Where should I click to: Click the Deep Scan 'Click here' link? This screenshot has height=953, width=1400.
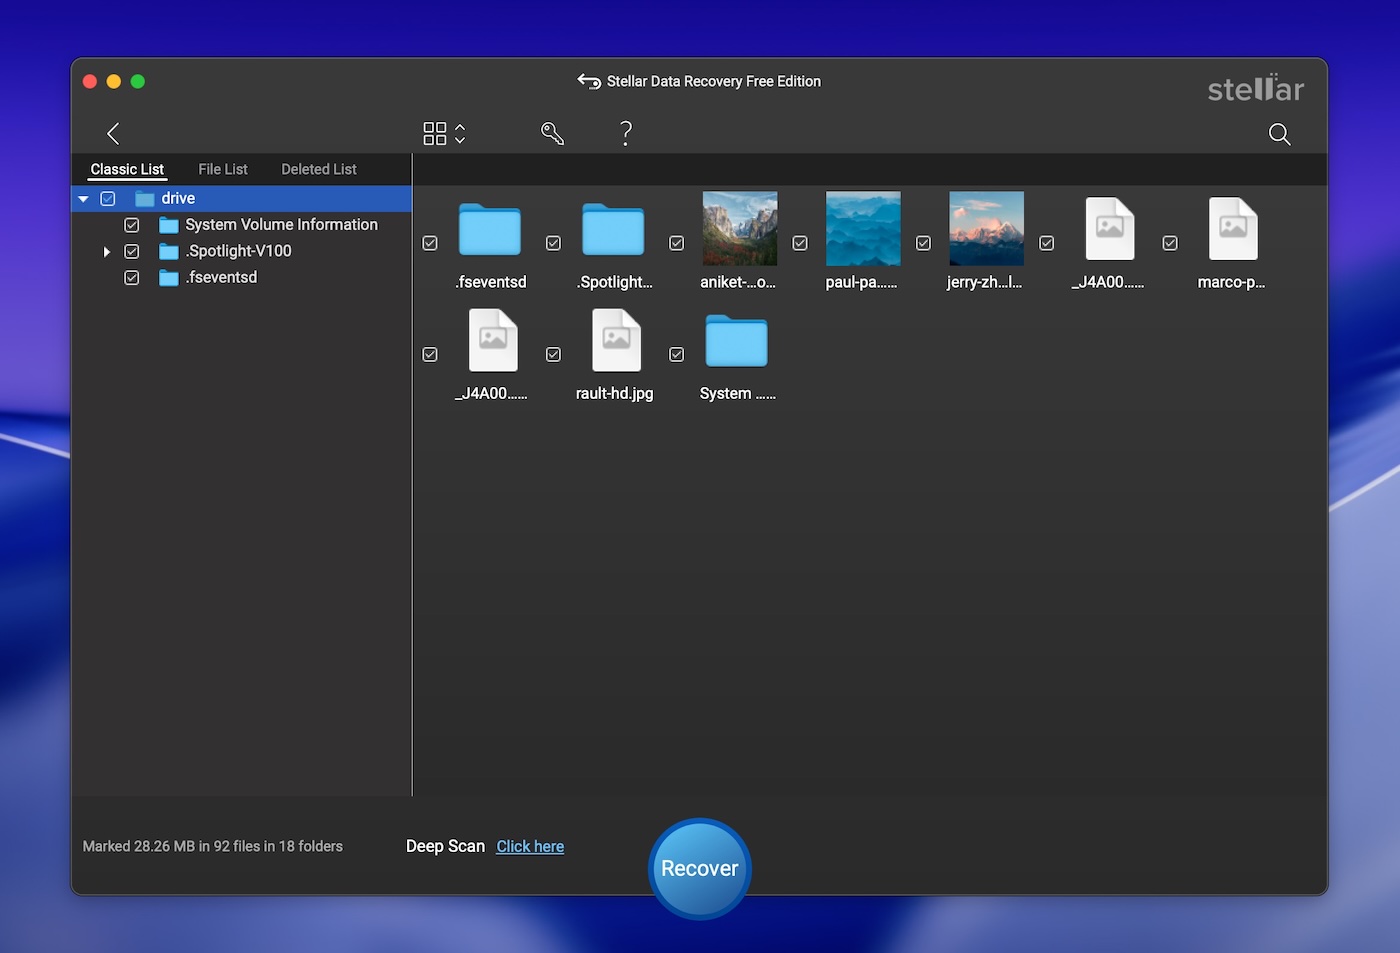pyautogui.click(x=530, y=847)
